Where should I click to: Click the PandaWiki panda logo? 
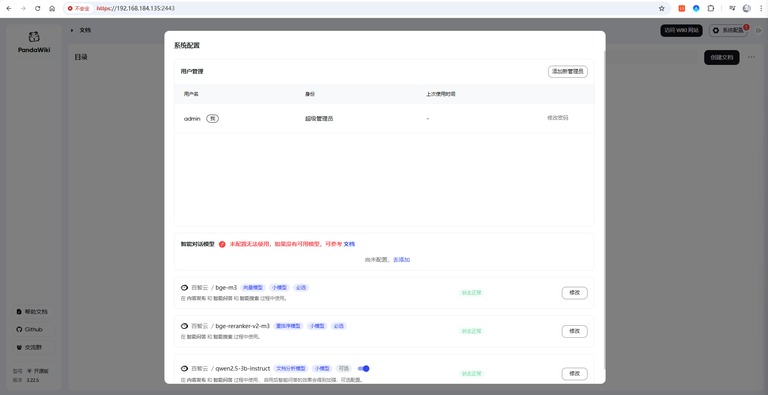pos(34,37)
